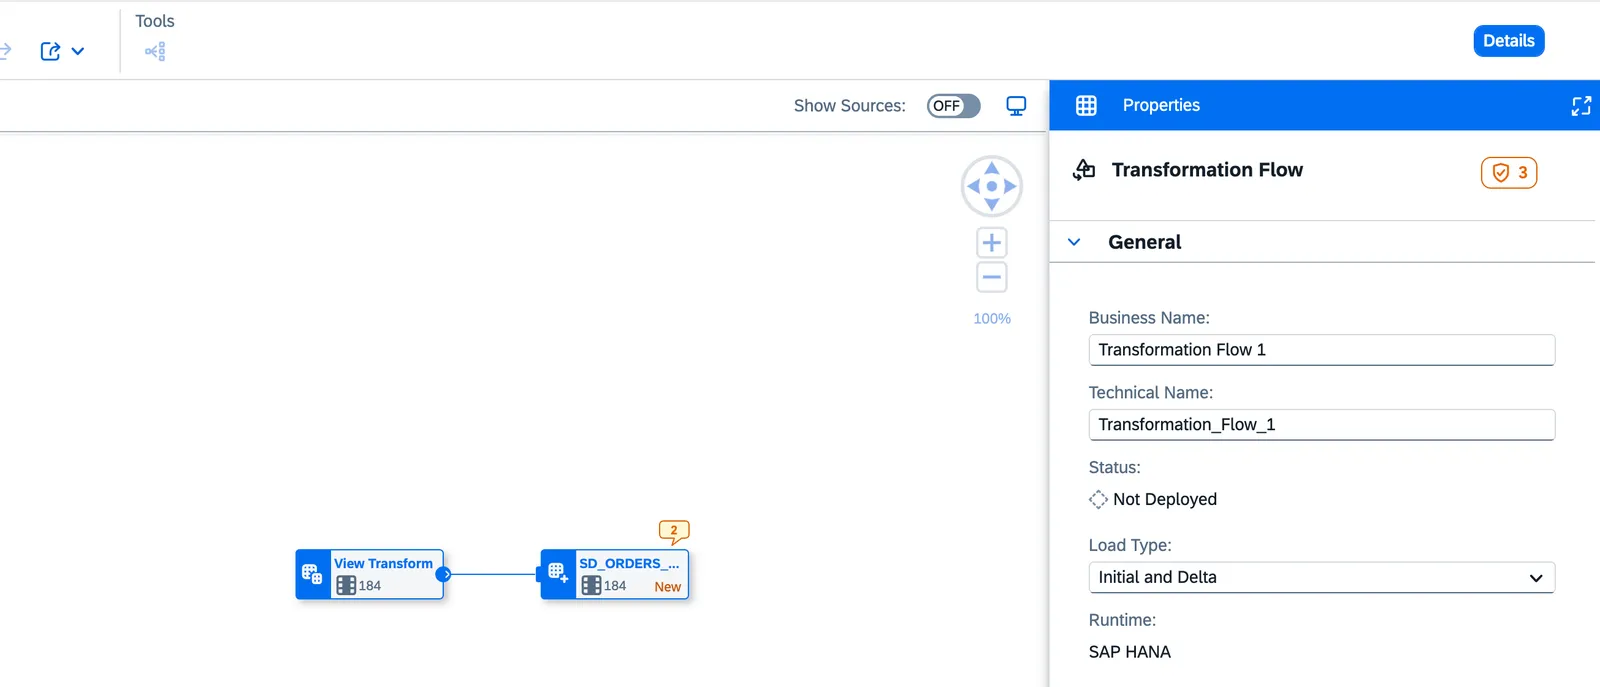This screenshot has width=1600, height=687.
Task: Click the Properties grid icon
Action: click(1086, 105)
